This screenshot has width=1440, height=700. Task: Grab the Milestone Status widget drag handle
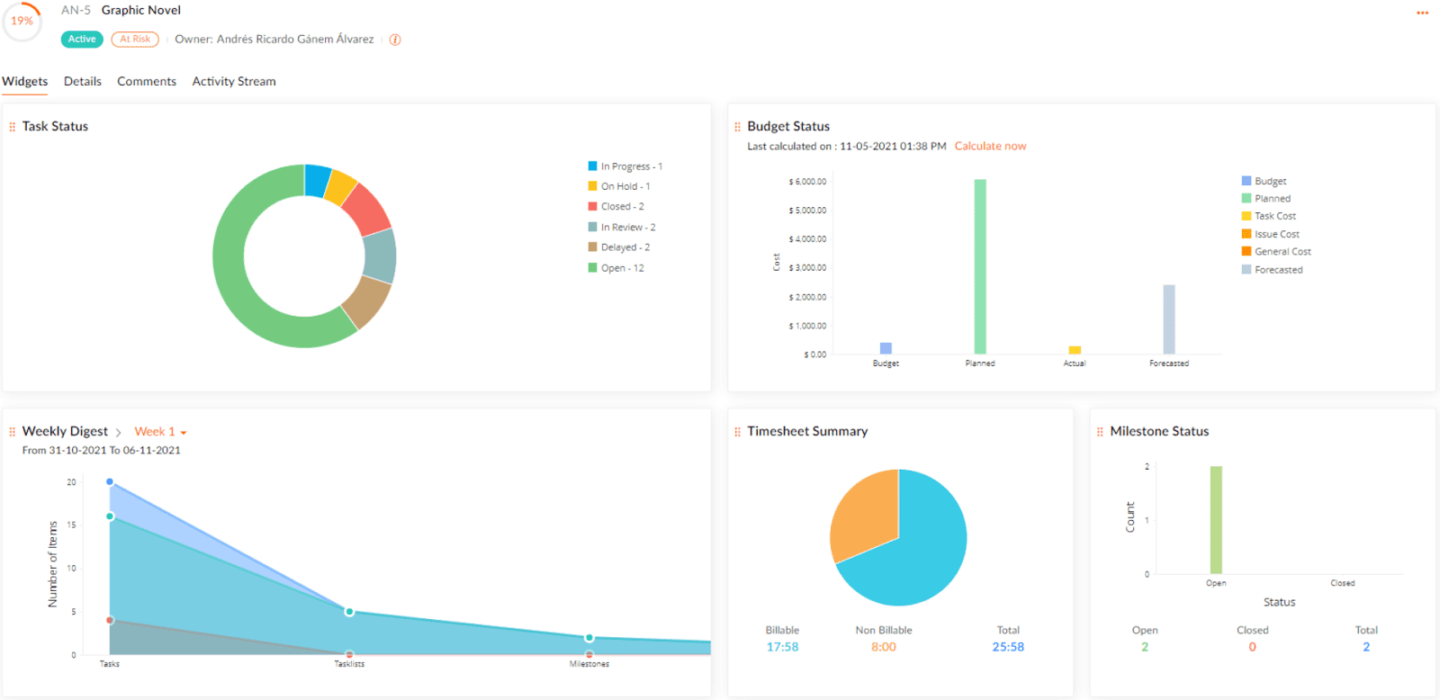pyautogui.click(x=1100, y=432)
